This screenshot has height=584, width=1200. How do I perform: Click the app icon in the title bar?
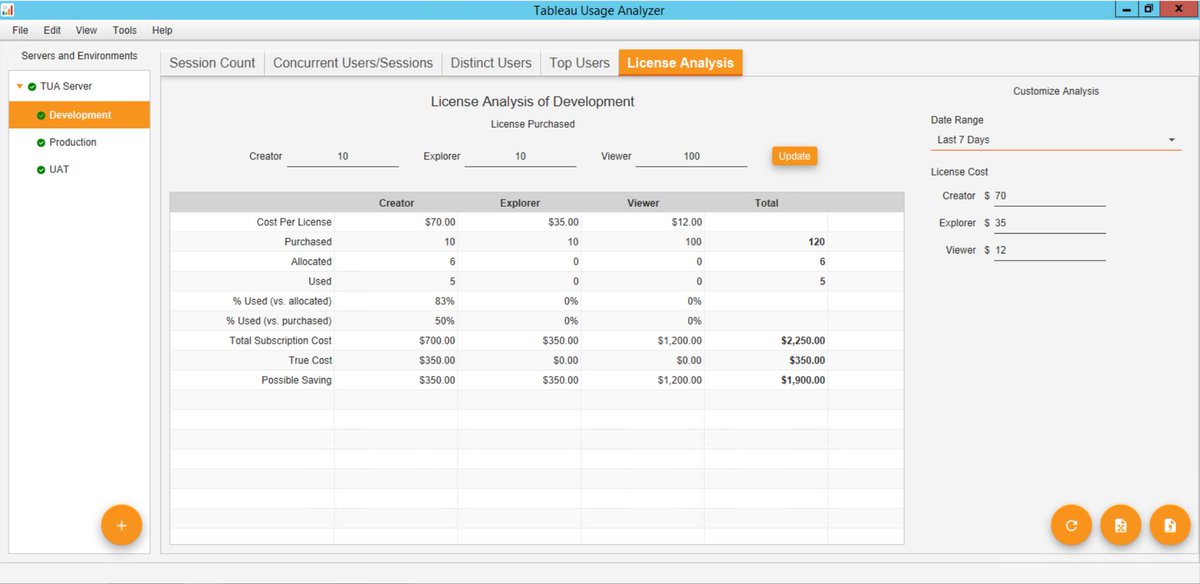point(8,10)
